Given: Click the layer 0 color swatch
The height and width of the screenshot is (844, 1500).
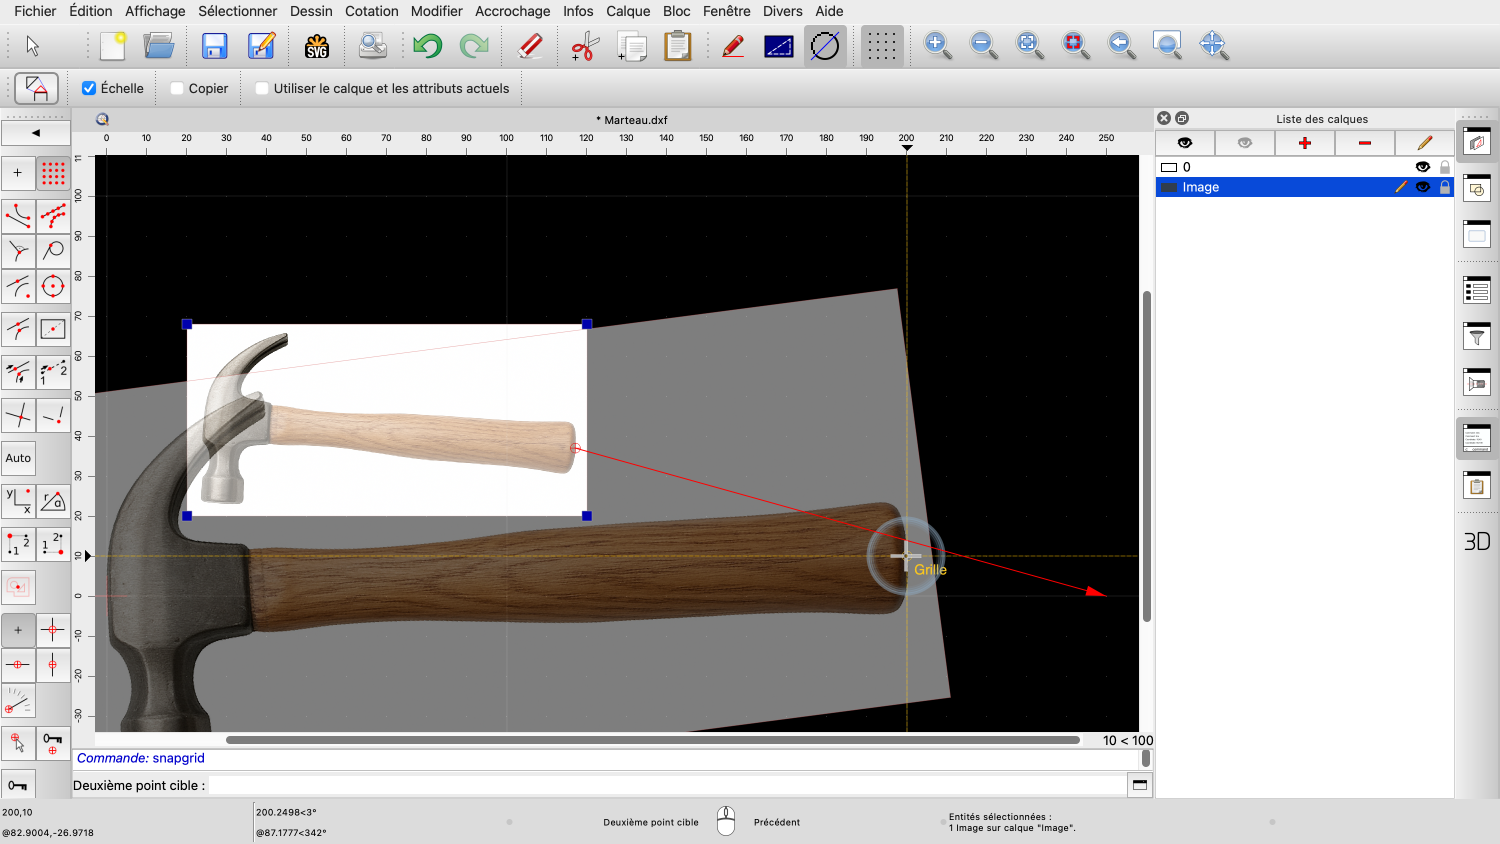Looking at the screenshot, I should tap(1168, 167).
